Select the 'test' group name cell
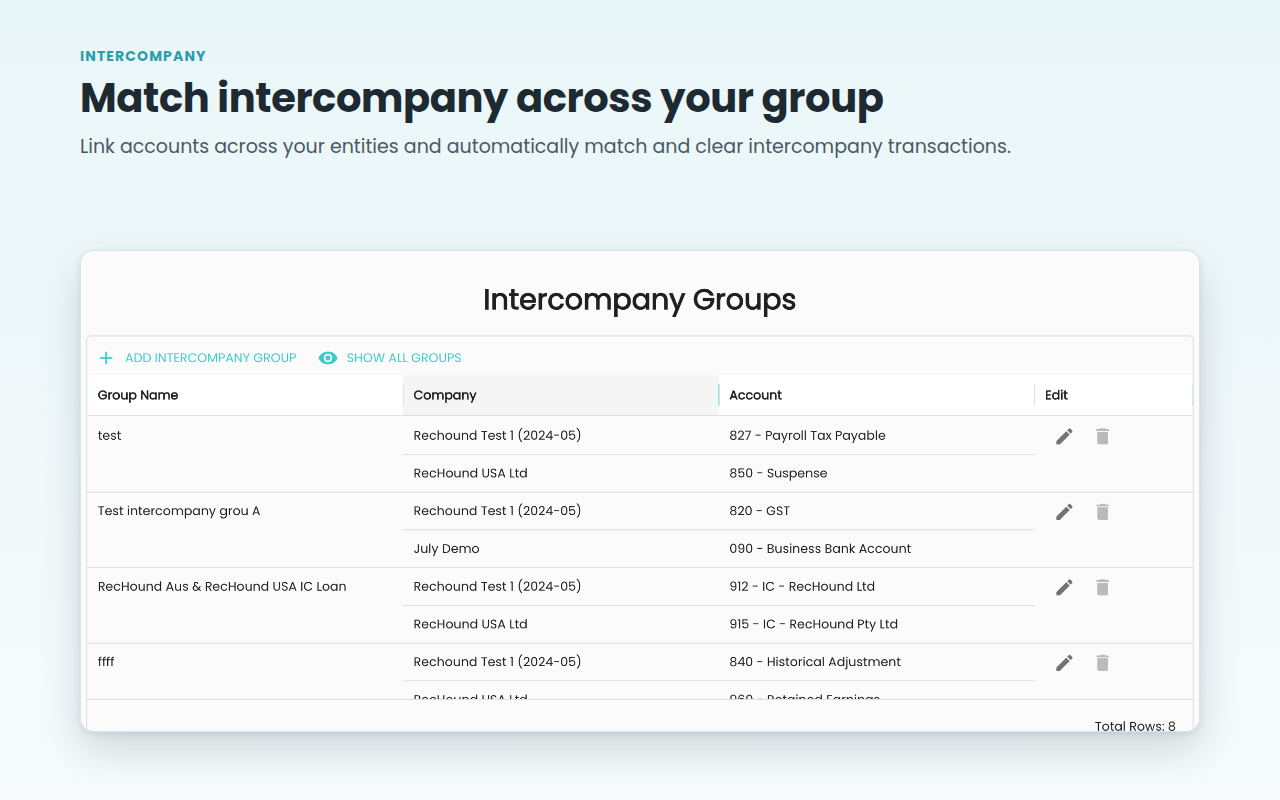Image resolution: width=1280 pixels, height=800 pixels. [245, 454]
